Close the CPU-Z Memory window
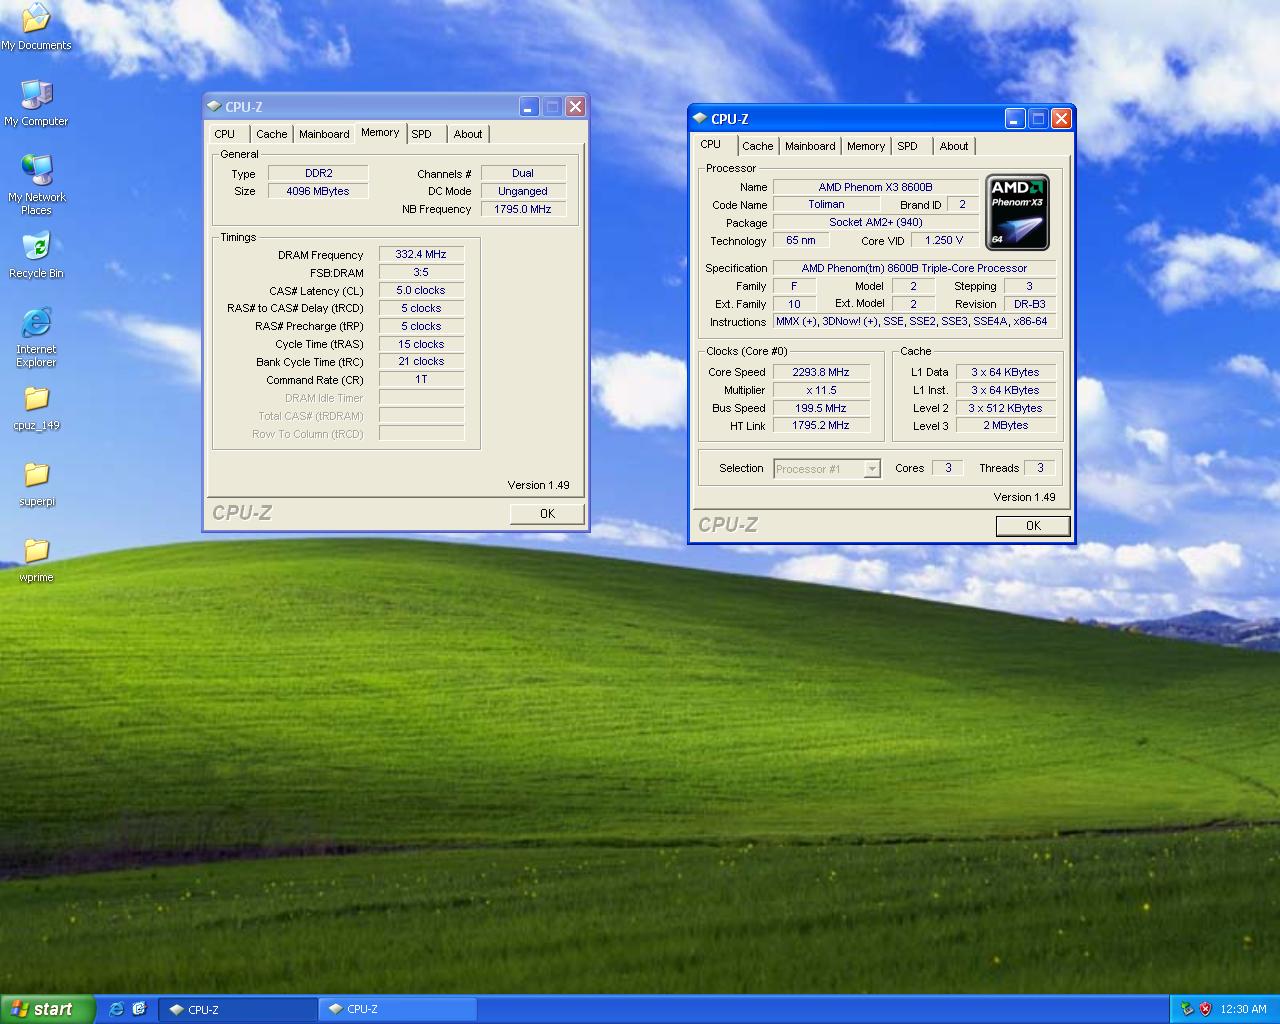This screenshot has height=1024, width=1280. point(575,106)
